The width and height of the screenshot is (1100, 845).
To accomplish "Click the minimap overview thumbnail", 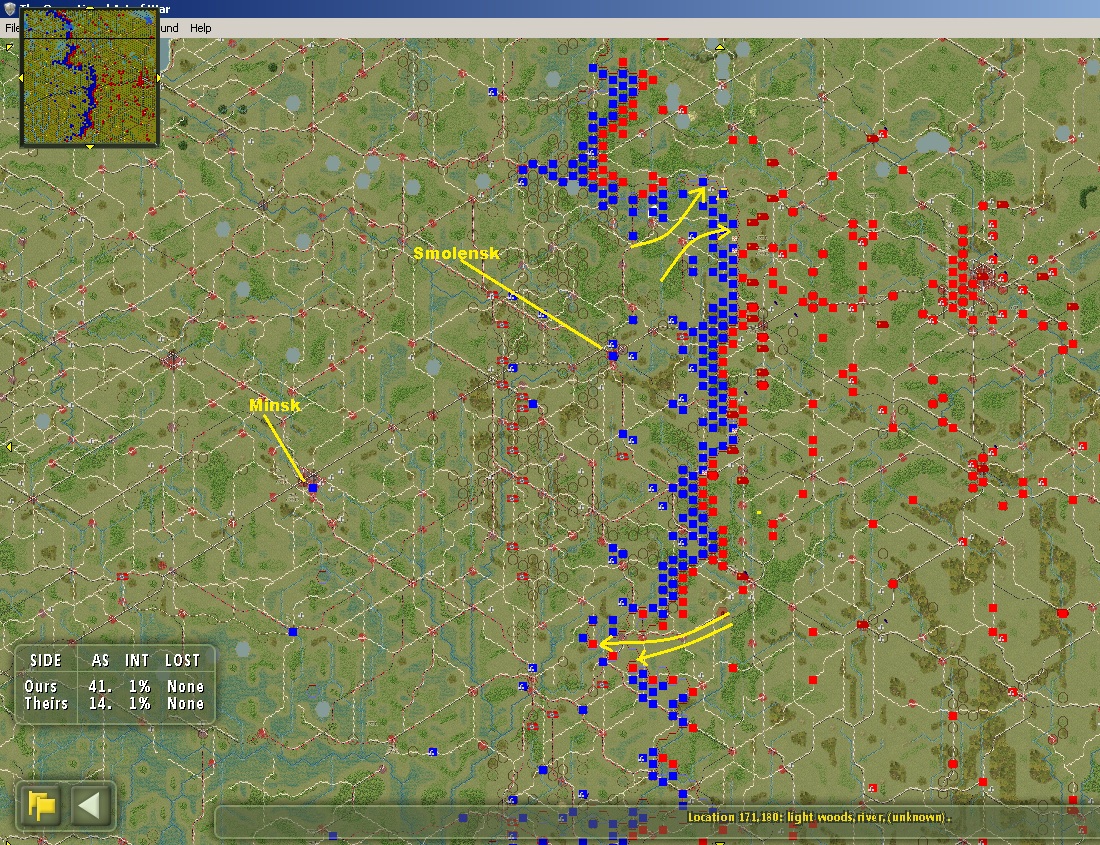I will (90, 76).
